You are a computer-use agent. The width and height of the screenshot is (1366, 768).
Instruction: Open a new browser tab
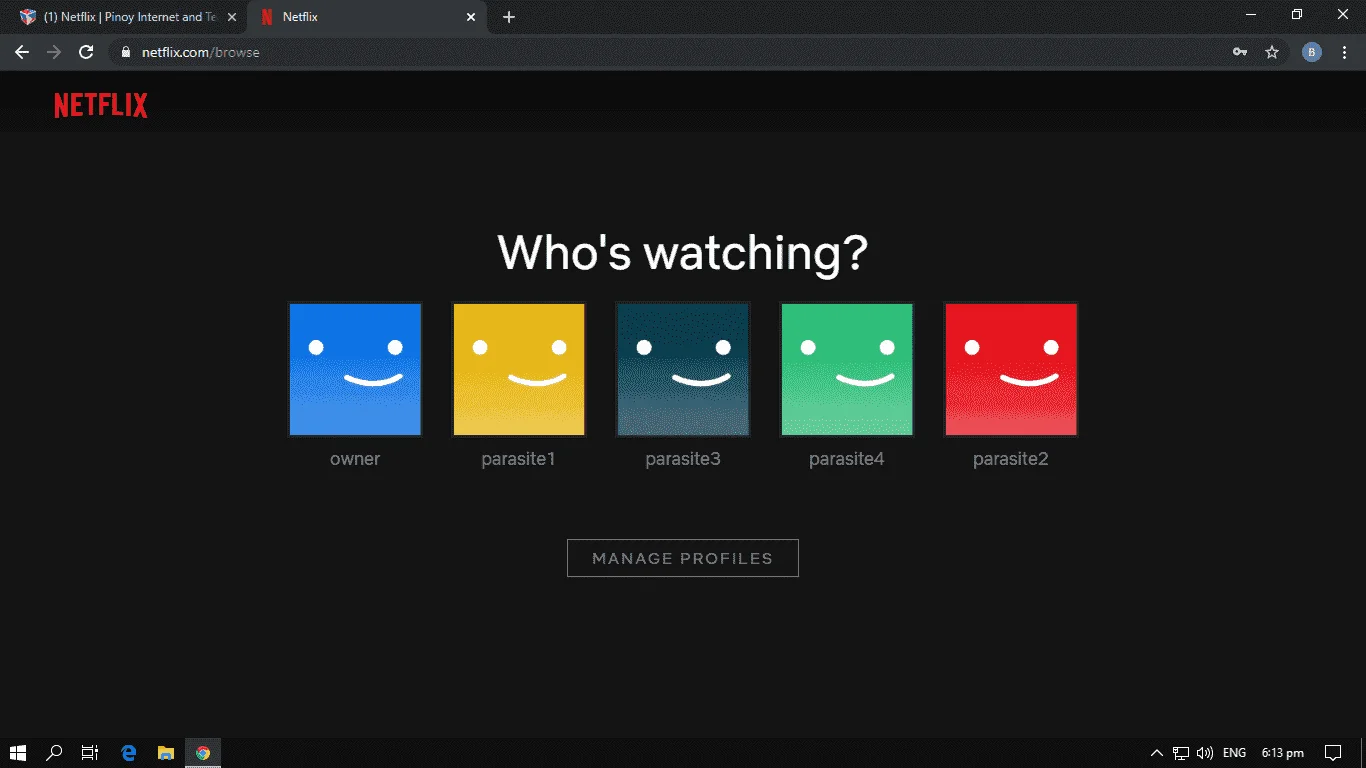[509, 17]
